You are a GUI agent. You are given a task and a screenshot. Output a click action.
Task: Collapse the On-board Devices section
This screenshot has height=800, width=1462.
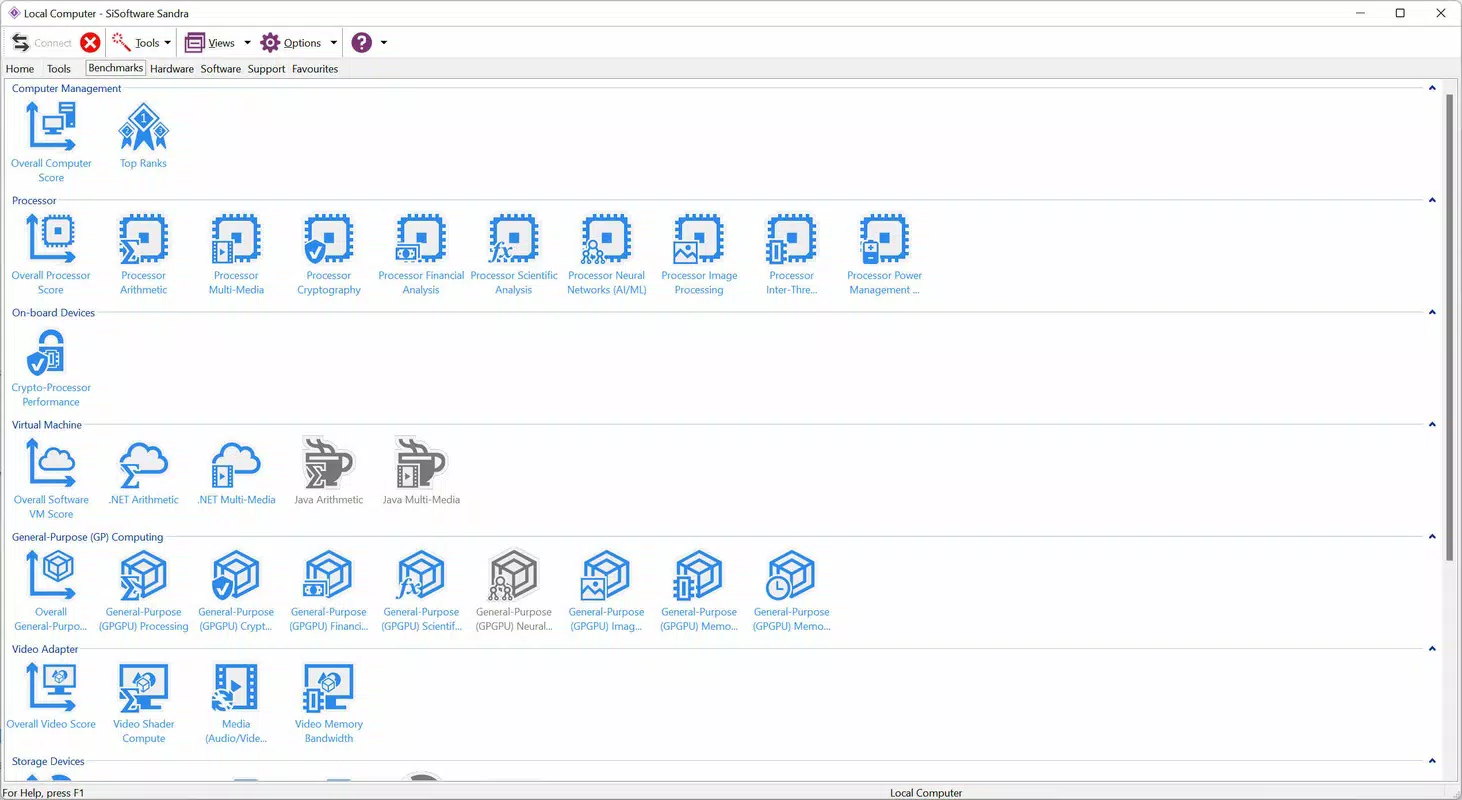tap(1432, 312)
